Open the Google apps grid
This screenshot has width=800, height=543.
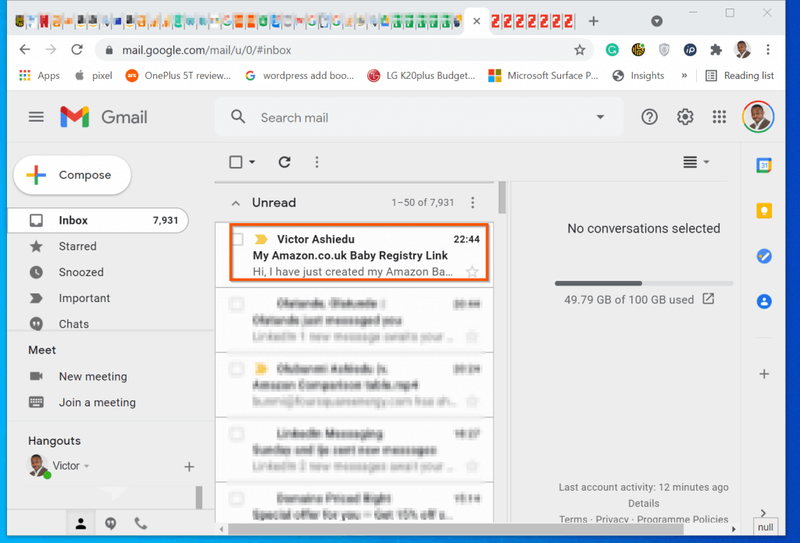[x=719, y=117]
